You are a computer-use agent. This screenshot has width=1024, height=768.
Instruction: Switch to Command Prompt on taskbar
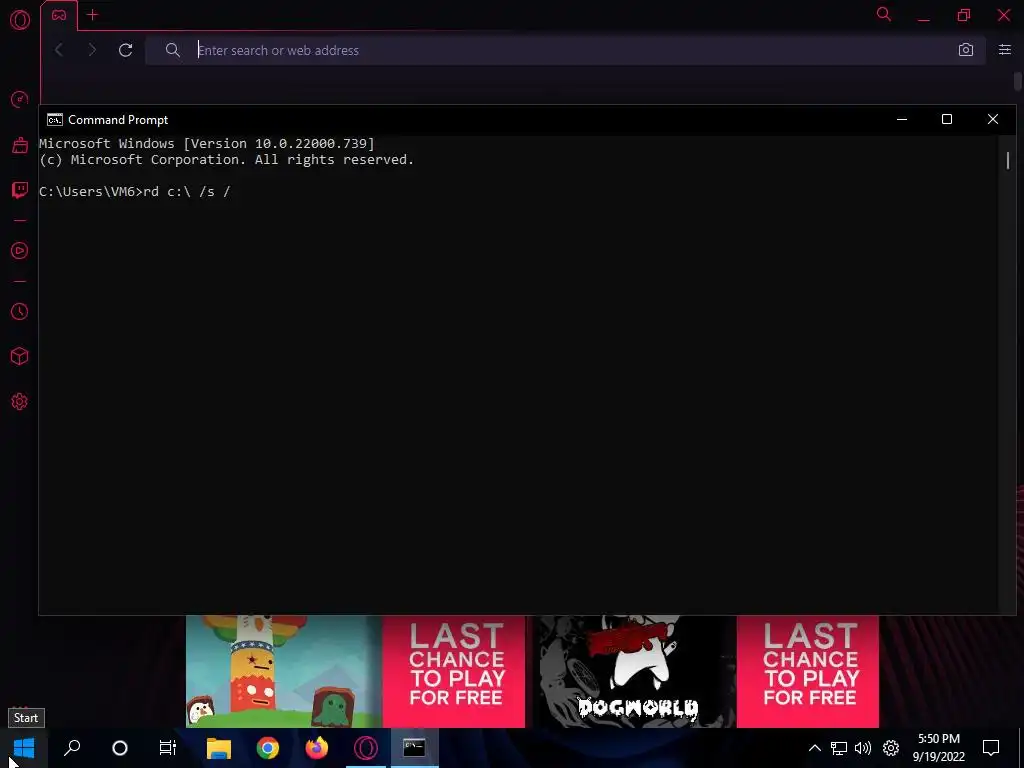coord(415,748)
